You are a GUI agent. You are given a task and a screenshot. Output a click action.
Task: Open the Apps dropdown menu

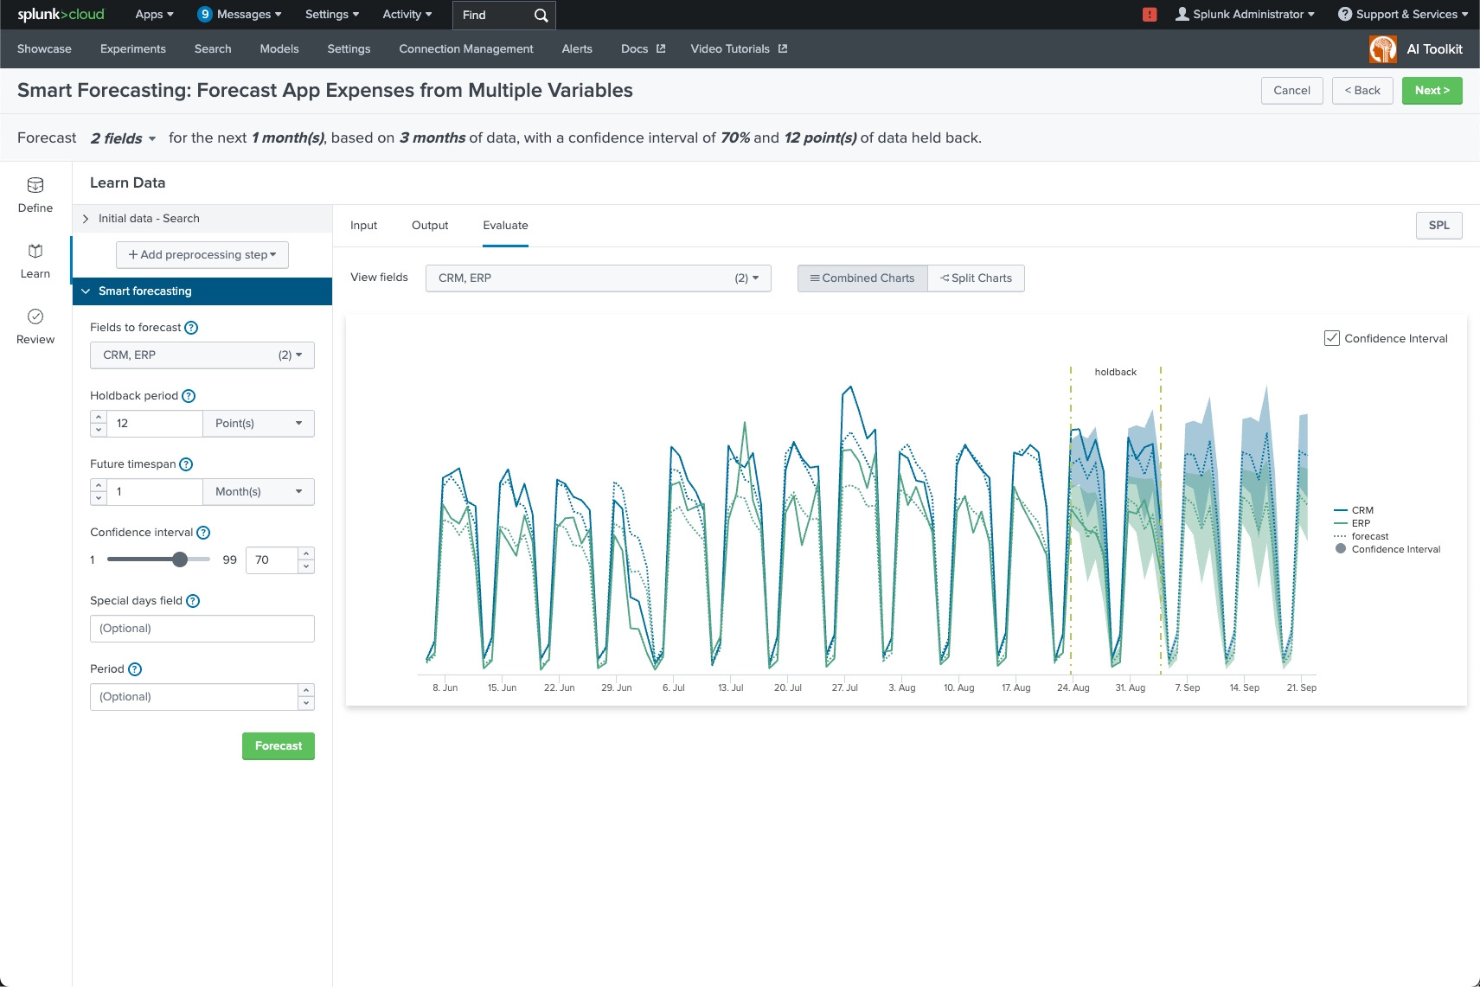pyautogui.click(x=154, y=14)
